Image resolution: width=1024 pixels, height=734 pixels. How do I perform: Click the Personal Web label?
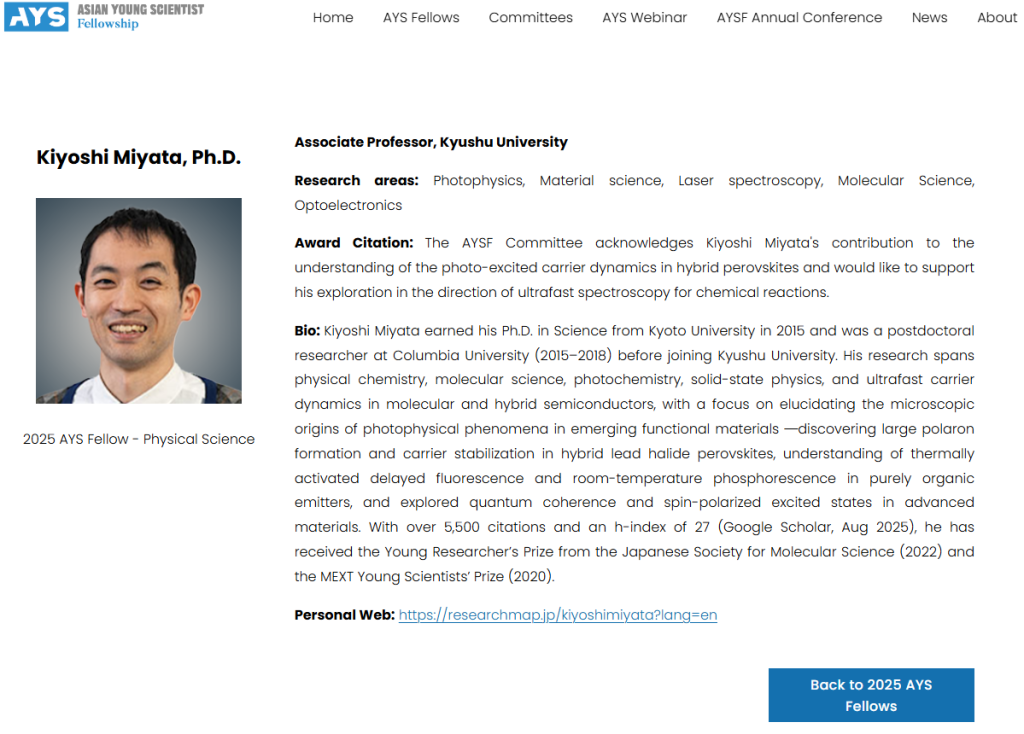point(344,615)
